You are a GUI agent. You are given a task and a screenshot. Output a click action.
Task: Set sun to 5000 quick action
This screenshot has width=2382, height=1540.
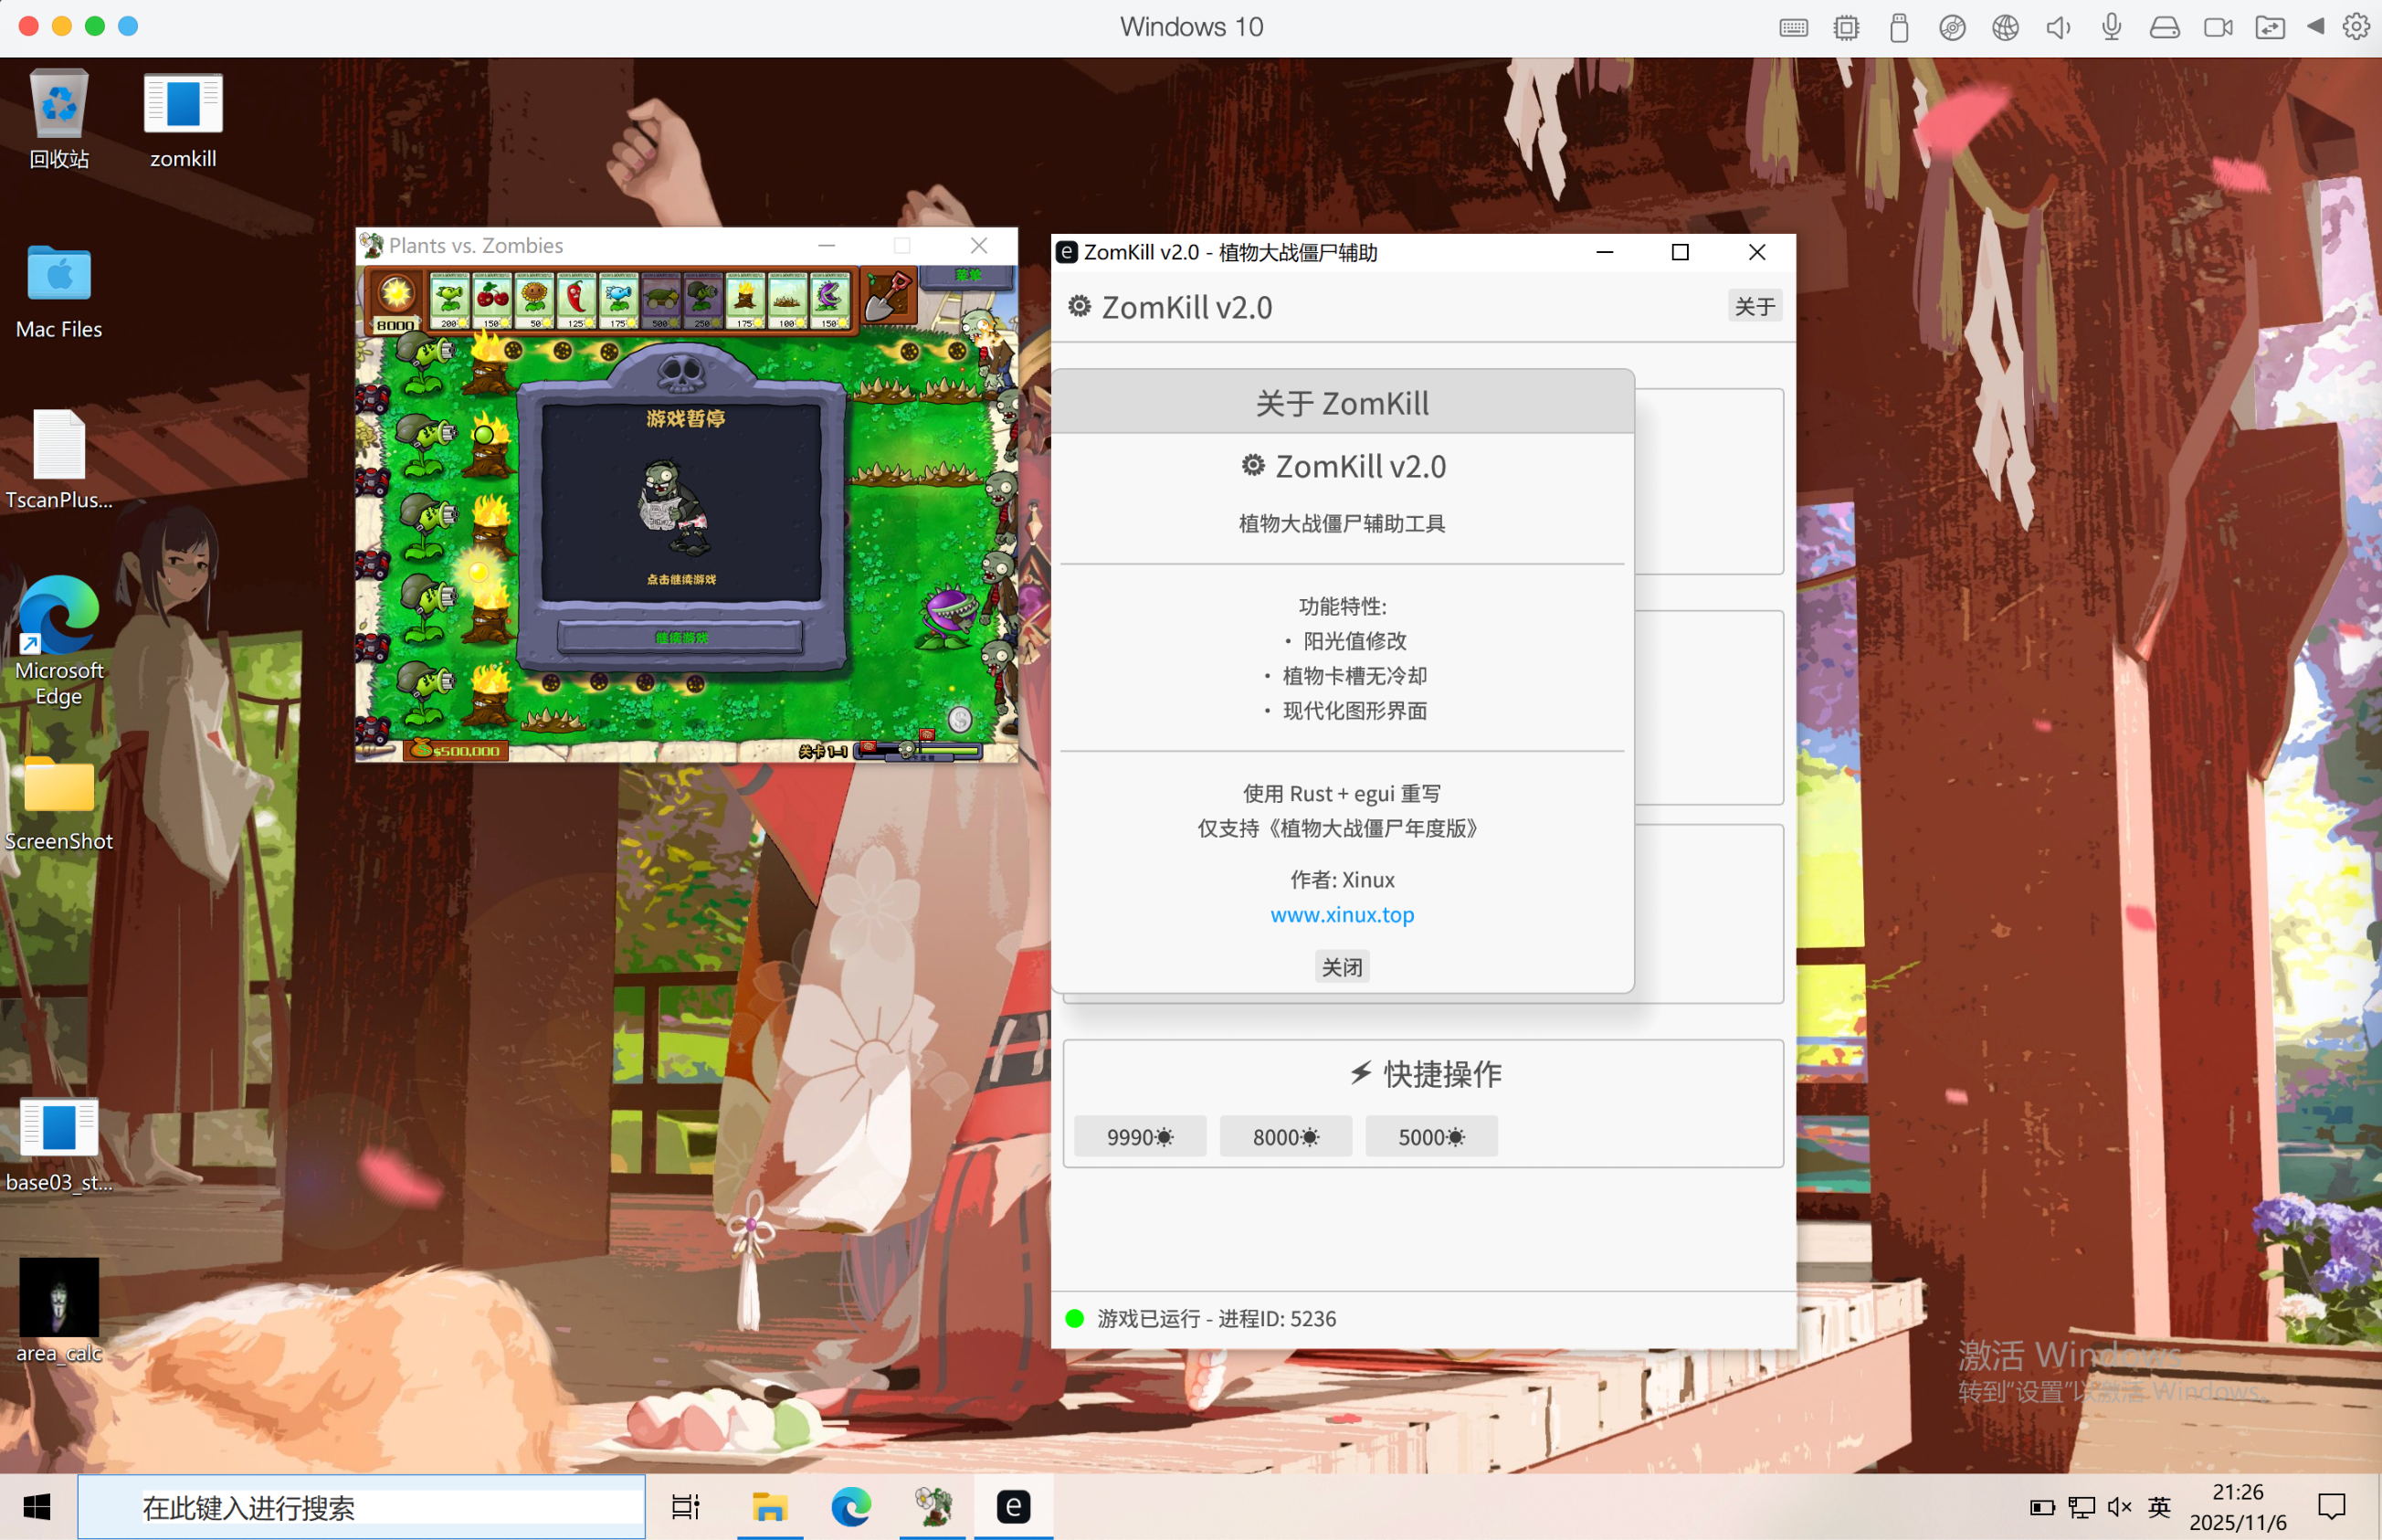[x=1430, y=1137]
